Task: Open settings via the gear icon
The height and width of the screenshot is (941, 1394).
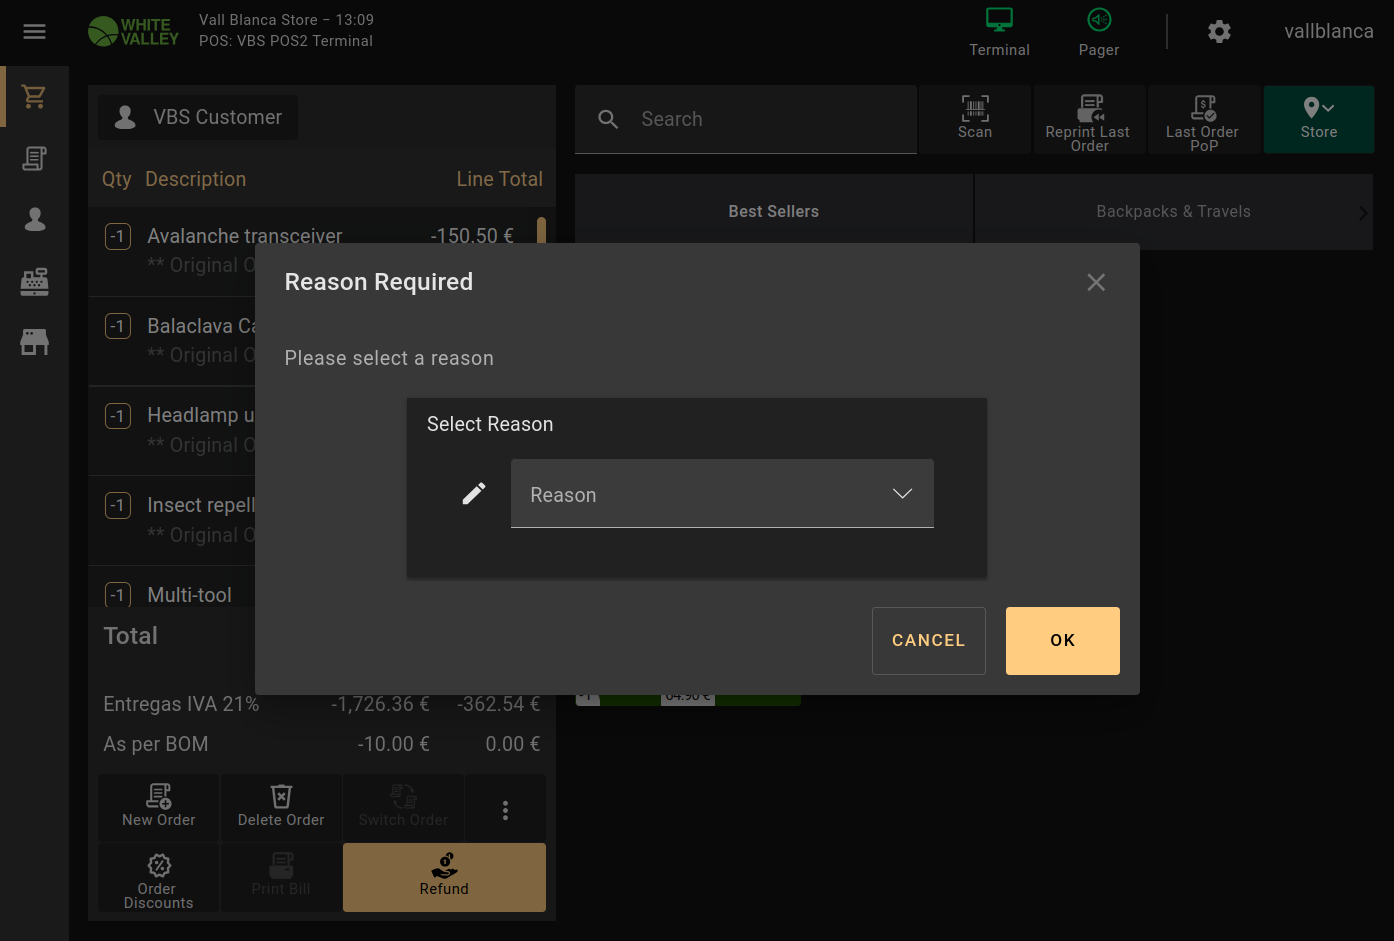Action: pyautogui.click(x=1218, y=32)
